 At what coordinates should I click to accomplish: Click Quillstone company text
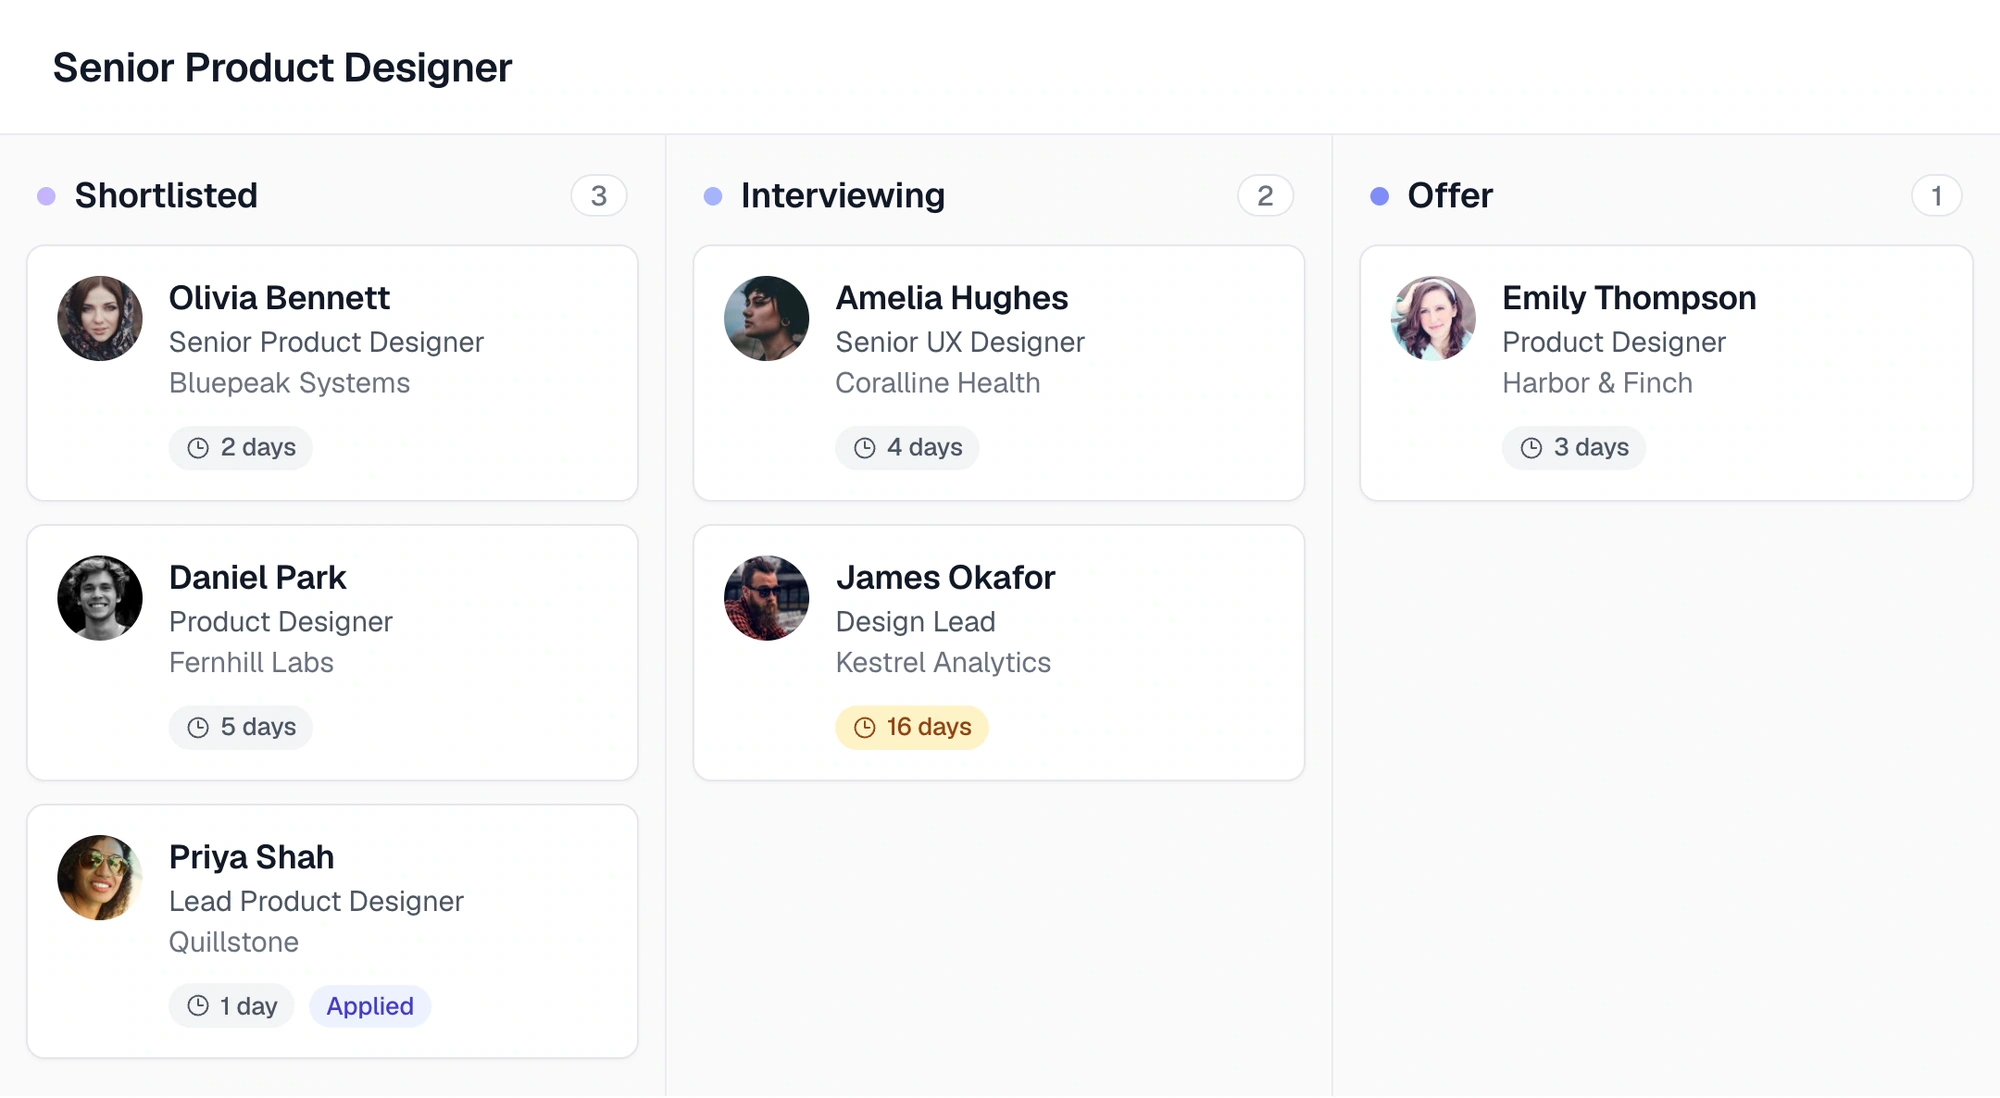[234, 942]
